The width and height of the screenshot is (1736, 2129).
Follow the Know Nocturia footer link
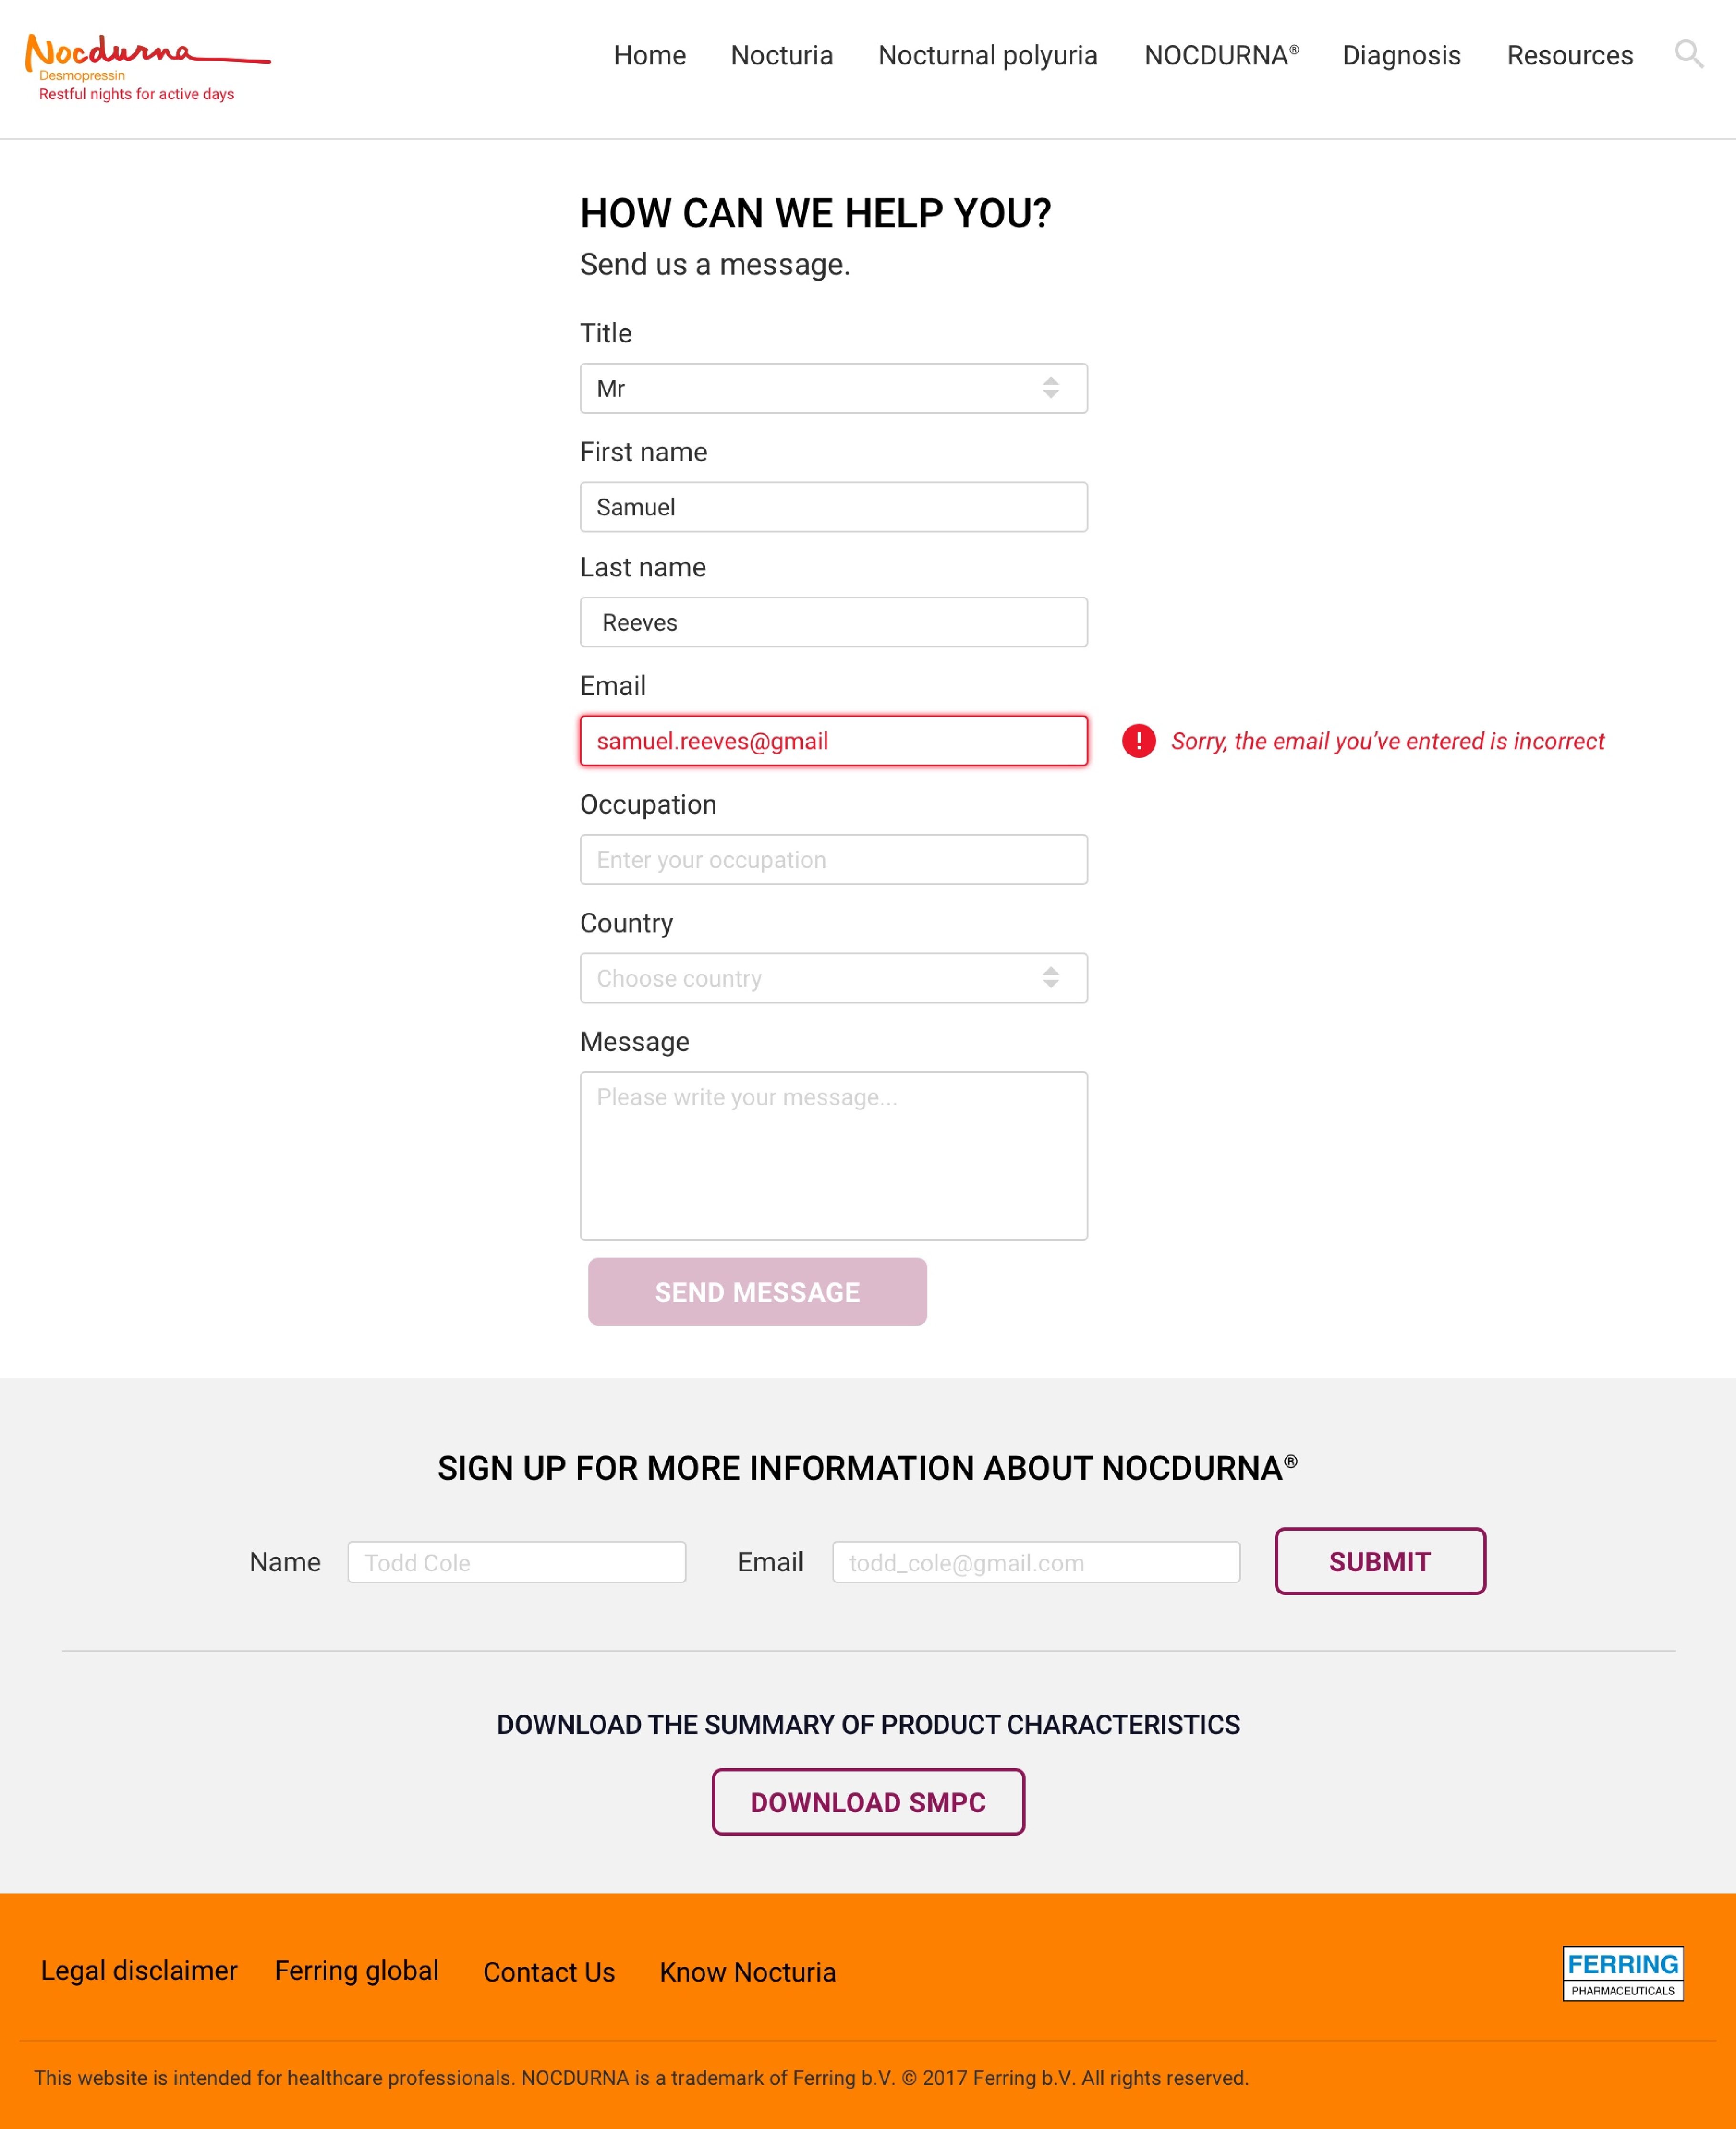point(747,1972)
